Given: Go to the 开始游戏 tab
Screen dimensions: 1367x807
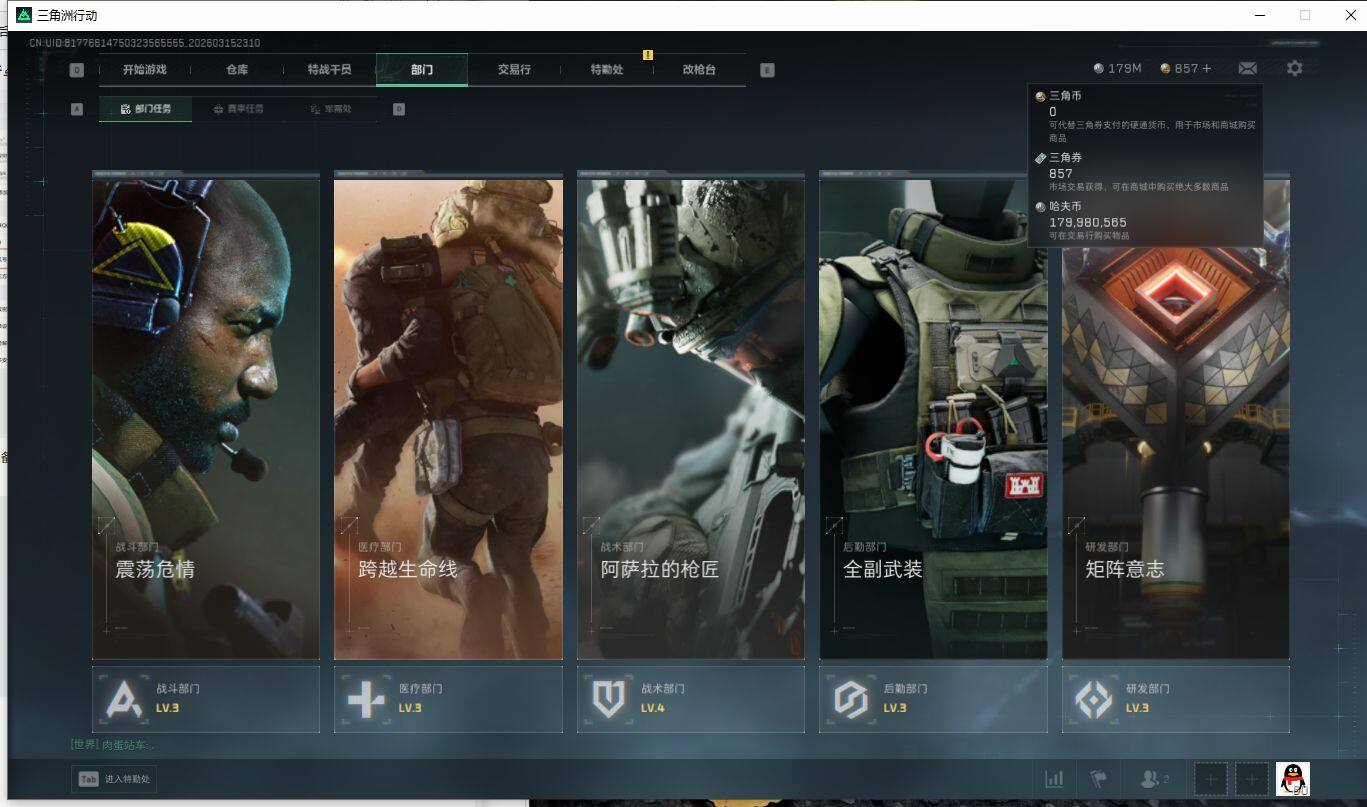Looking at the screenshot, I should pyautogui.click(x=145, y=70).
